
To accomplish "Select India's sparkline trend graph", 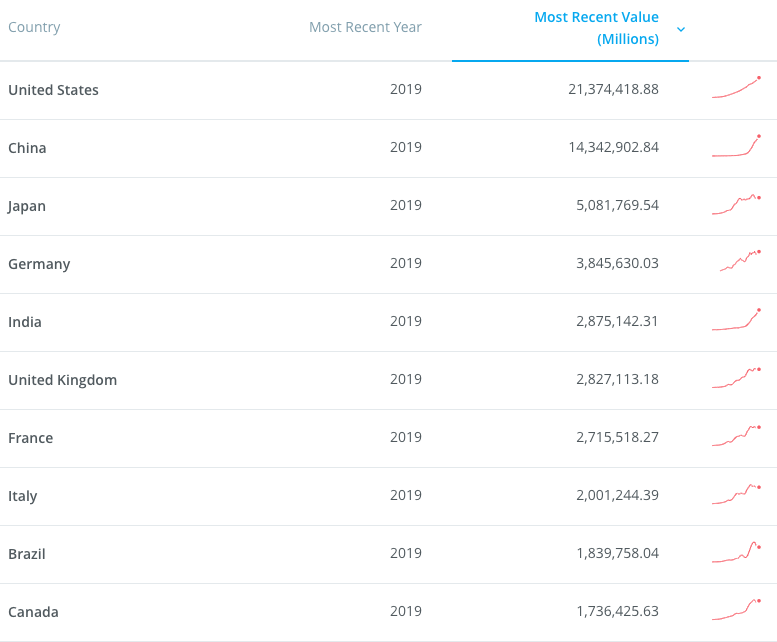I will (737, 320).
